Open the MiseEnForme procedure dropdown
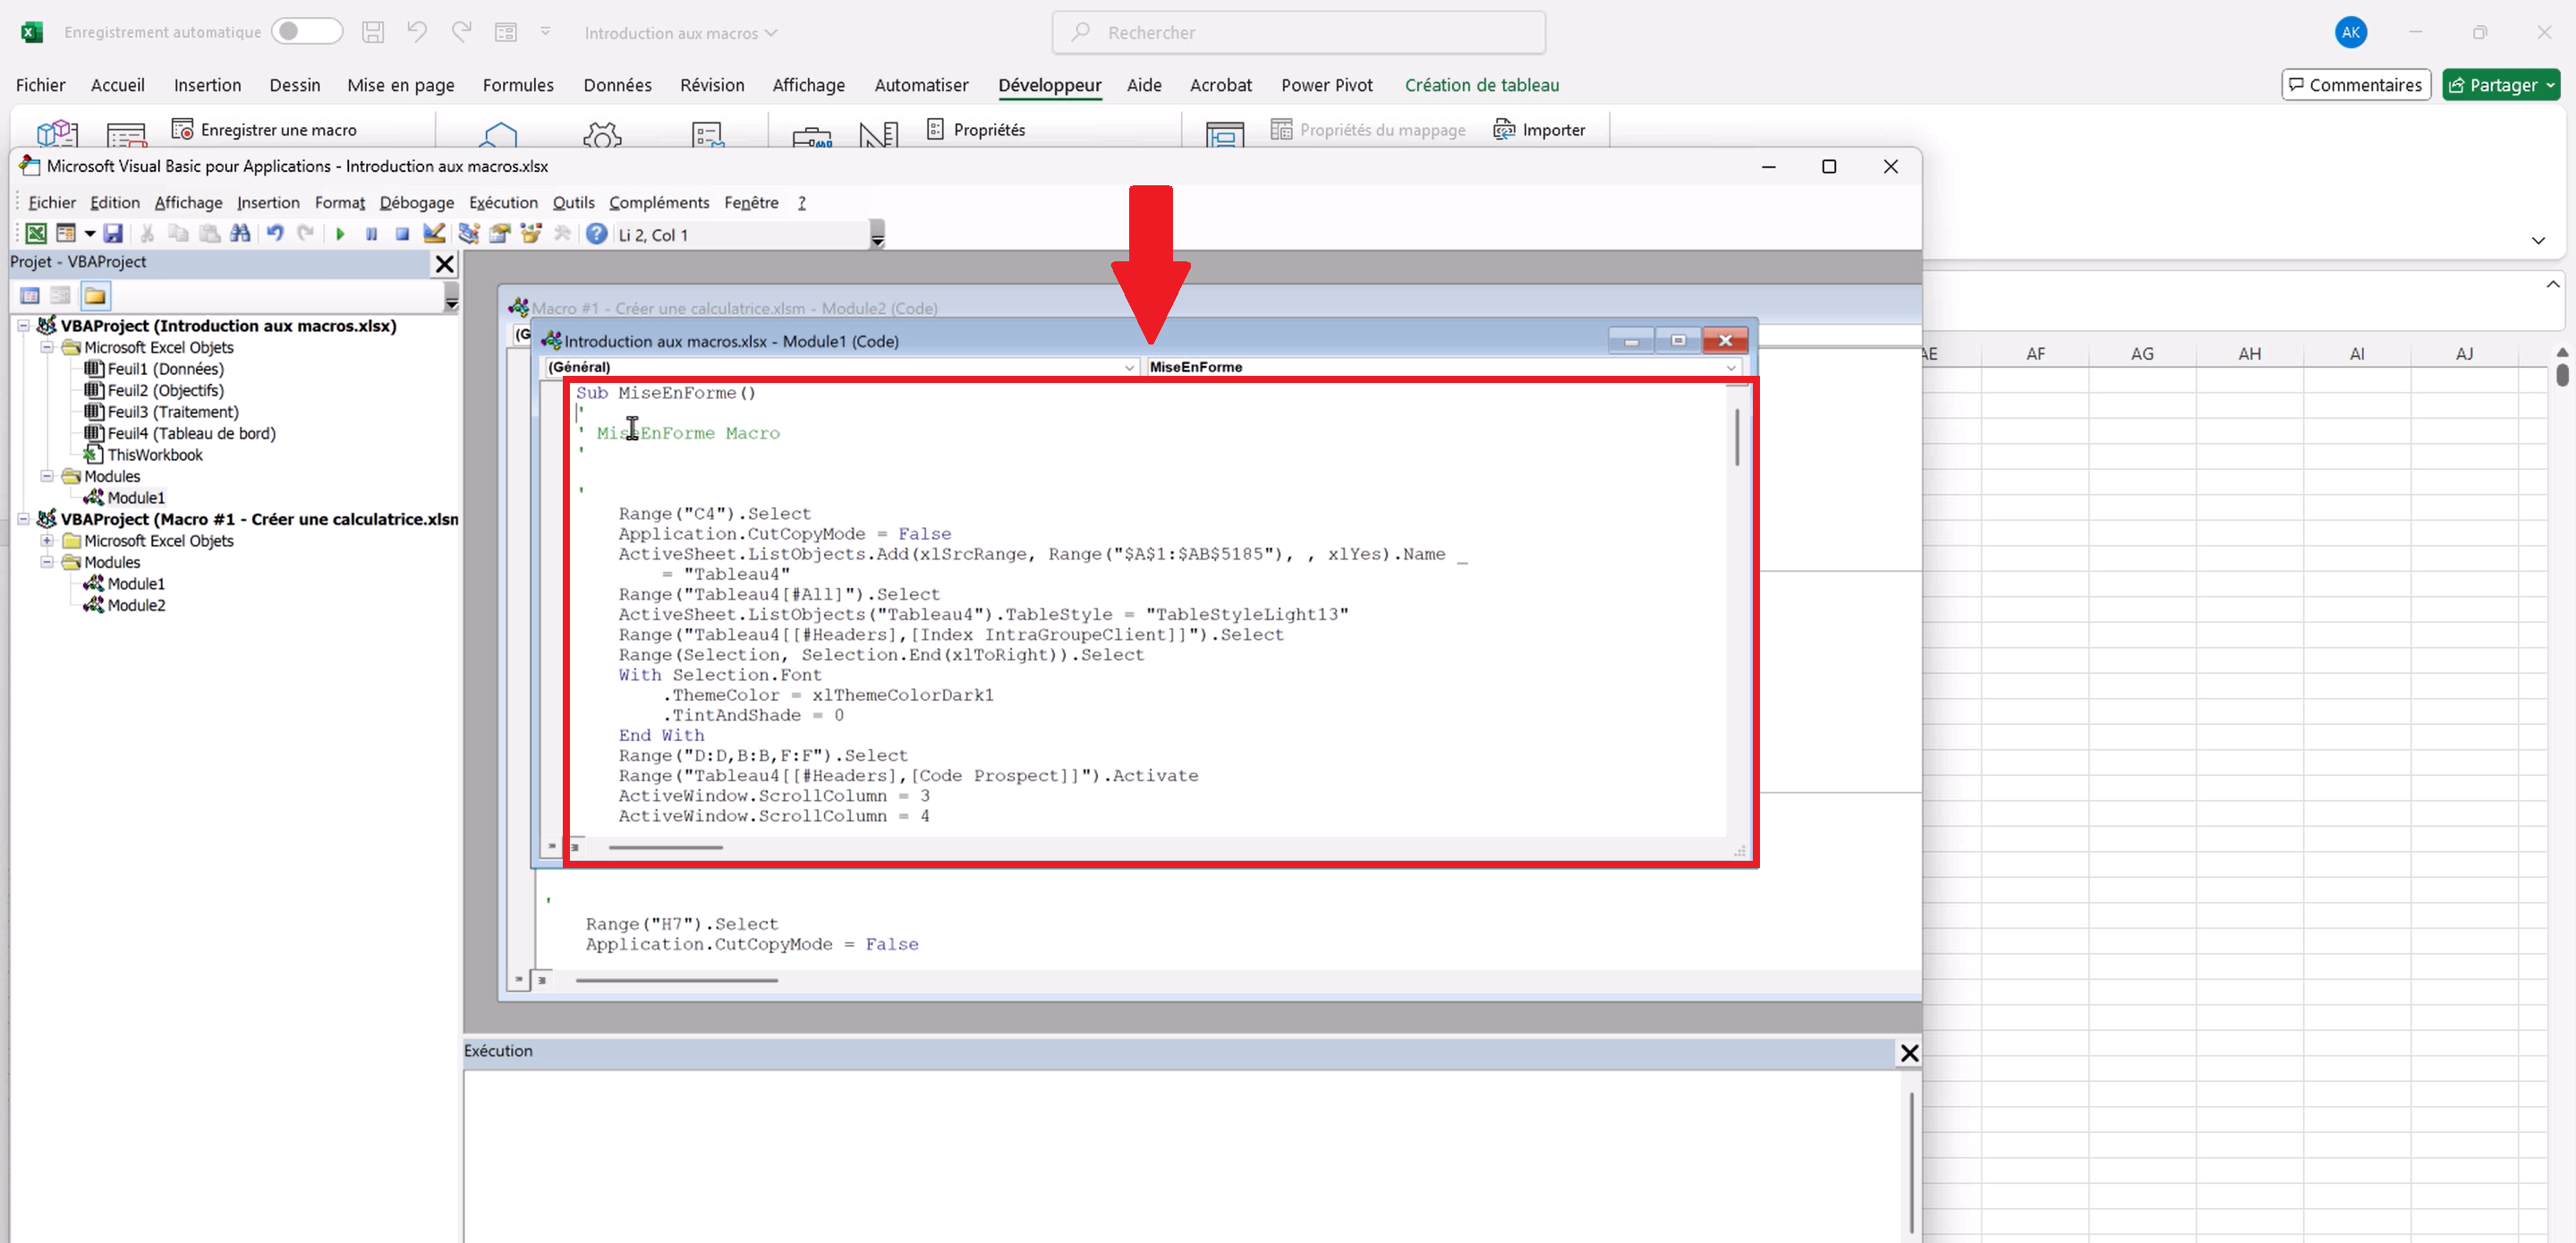 tap(1730, 367)
